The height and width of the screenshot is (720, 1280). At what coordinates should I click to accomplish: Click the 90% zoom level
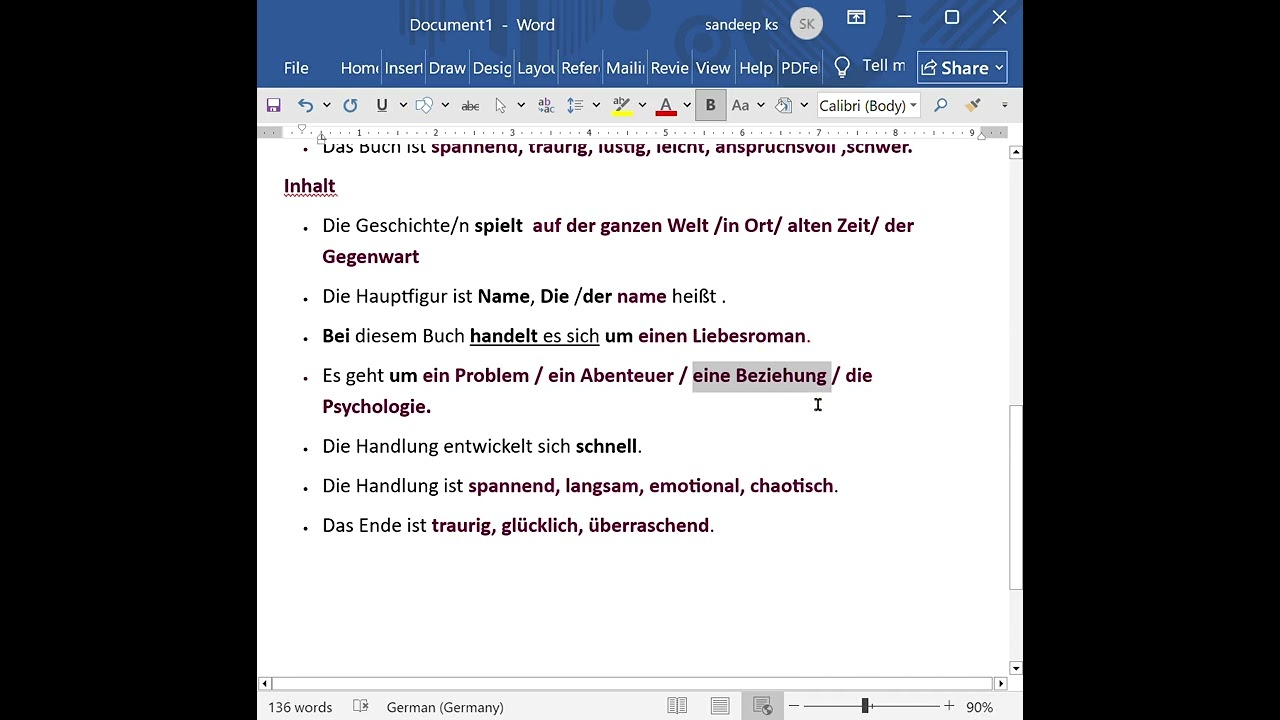click(x=980, y=707)
